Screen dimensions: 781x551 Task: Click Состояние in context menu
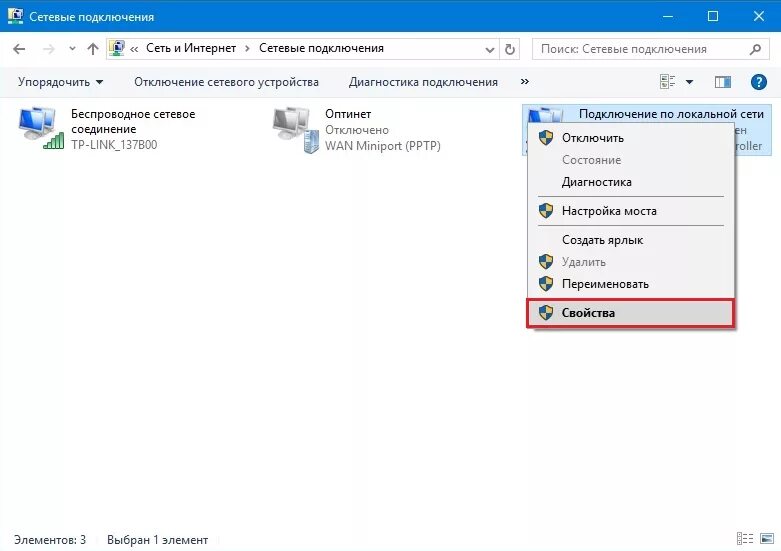point(631,160)
